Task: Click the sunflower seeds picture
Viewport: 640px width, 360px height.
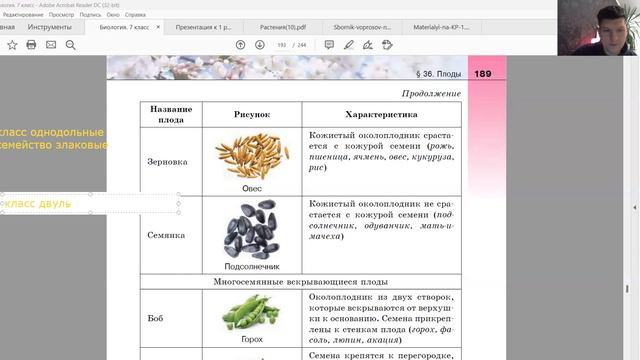Action: [x=252, y=229]
